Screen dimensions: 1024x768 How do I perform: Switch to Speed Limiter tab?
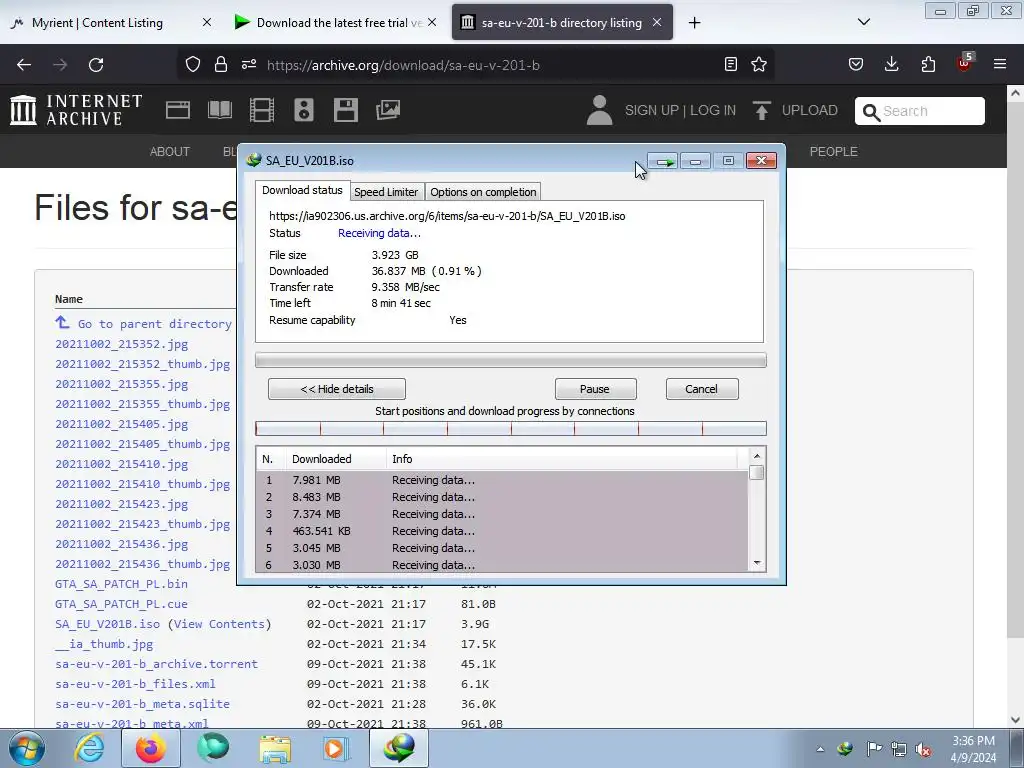pyautogui.click(x=386, y=192)
